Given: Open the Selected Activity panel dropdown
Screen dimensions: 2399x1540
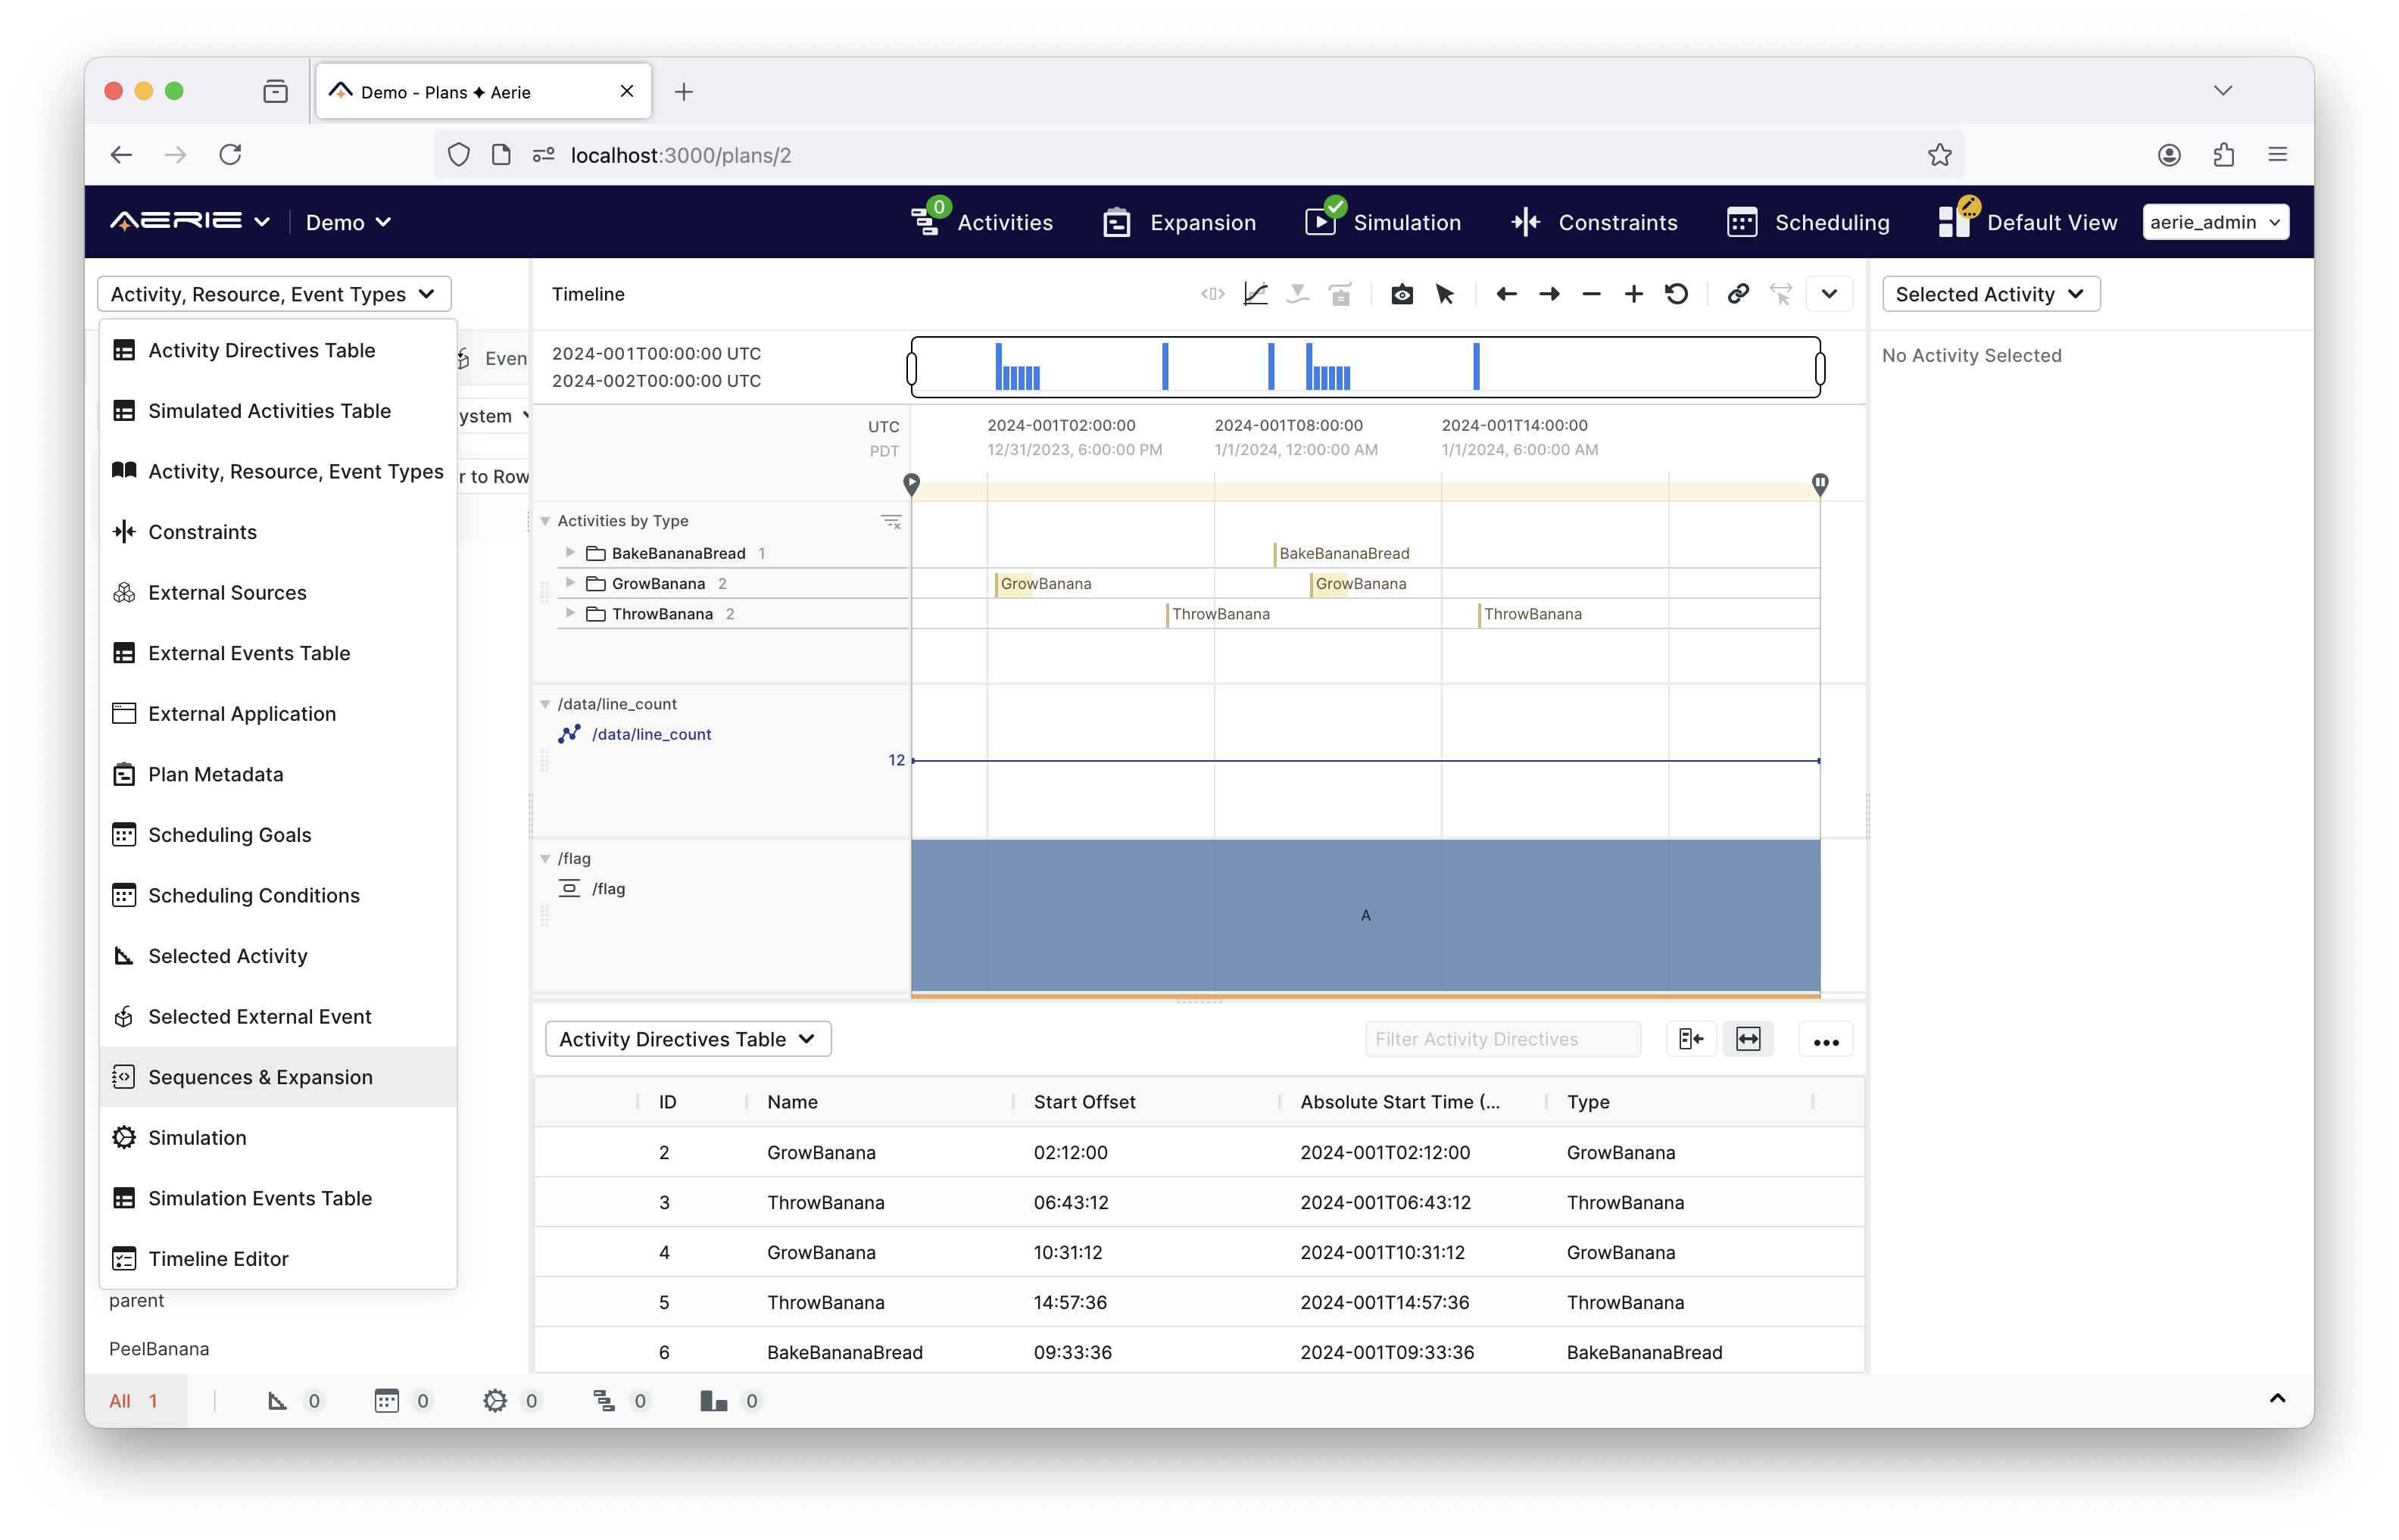Looking at the screenshot, I should click(1990, 293).
